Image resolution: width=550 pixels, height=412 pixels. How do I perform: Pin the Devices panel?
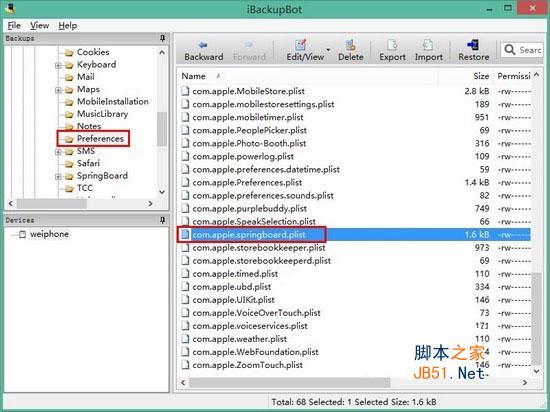162,220
